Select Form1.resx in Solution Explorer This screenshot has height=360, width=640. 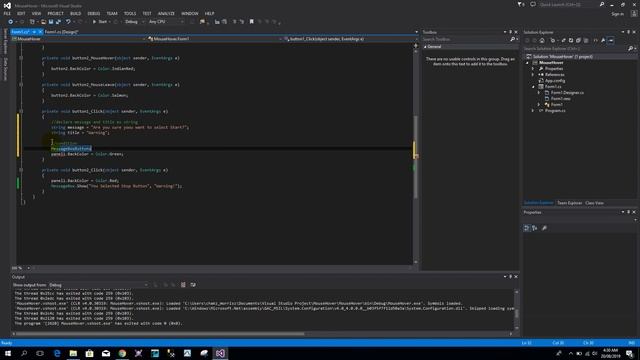click(560, 99)
